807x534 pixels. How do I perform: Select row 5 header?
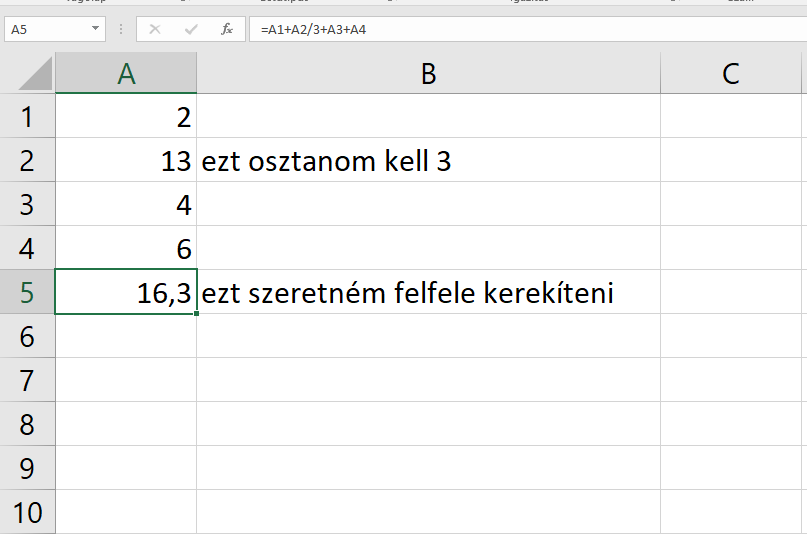tap(27, 292)
